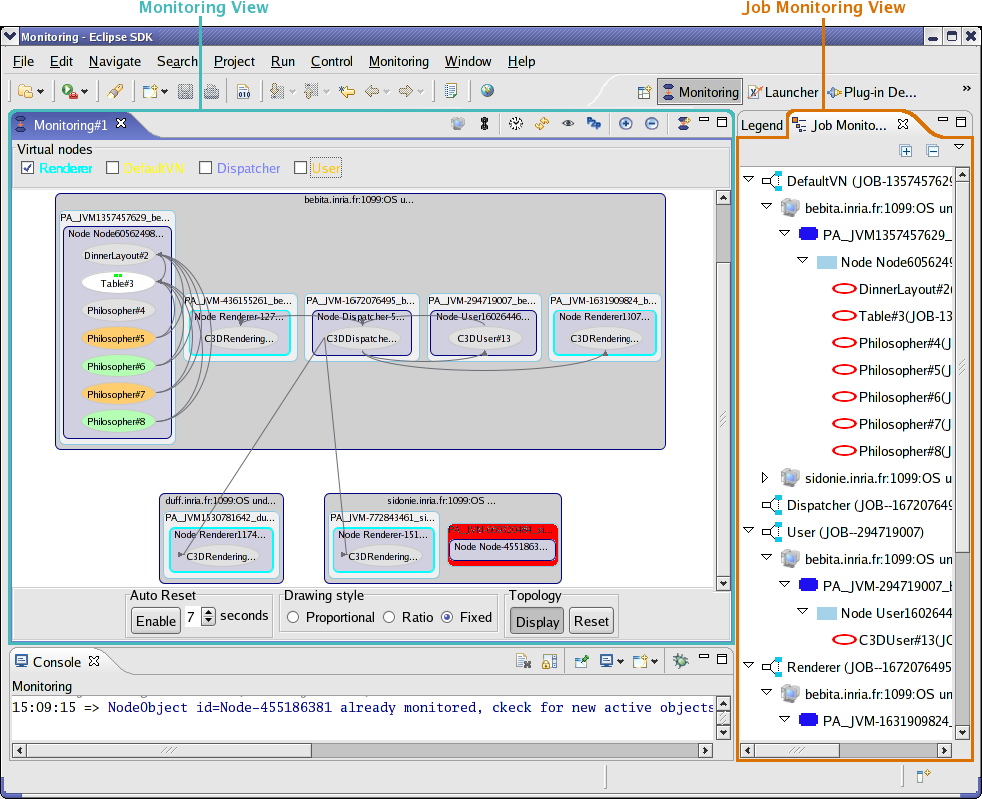Click the clock icon in Monitoring toolbar
This screenshot has height=799, width=982.
515,124
